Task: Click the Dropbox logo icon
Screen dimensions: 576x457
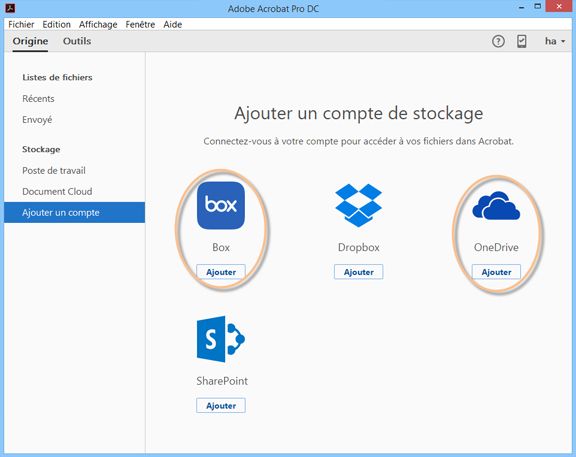Action: point(359,205)
